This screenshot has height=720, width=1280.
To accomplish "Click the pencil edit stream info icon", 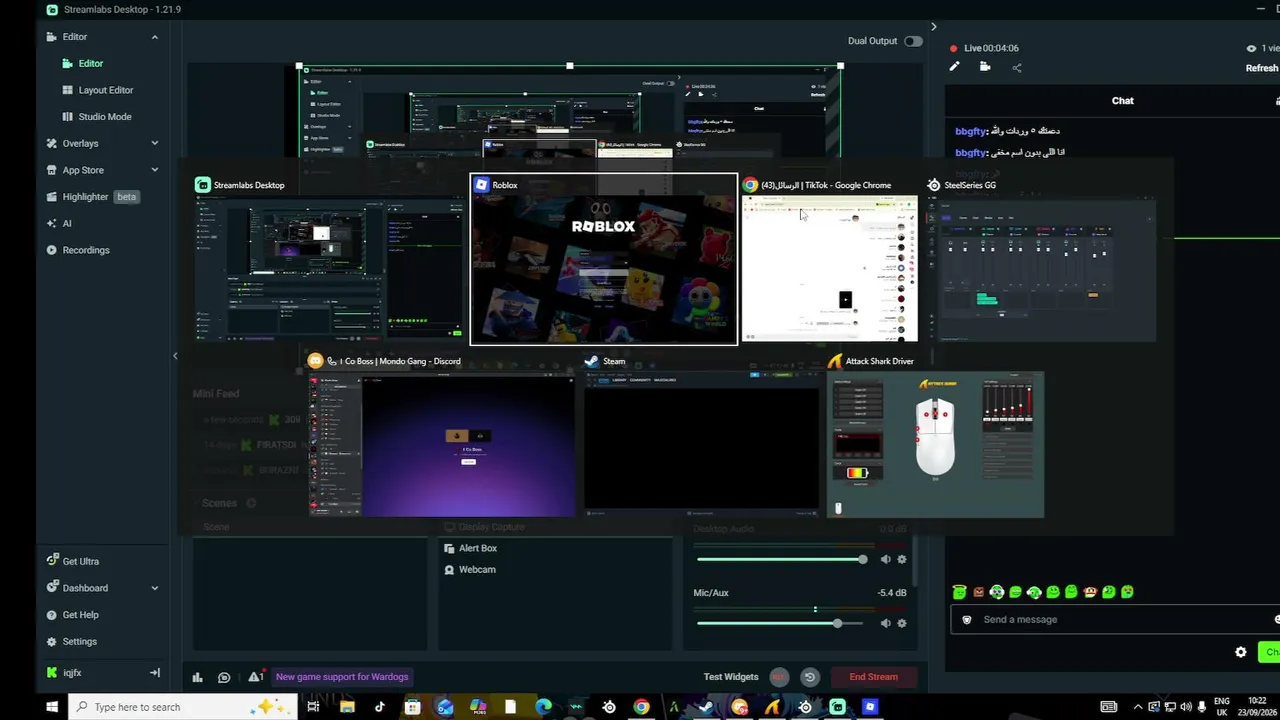I will pos(954,67).
